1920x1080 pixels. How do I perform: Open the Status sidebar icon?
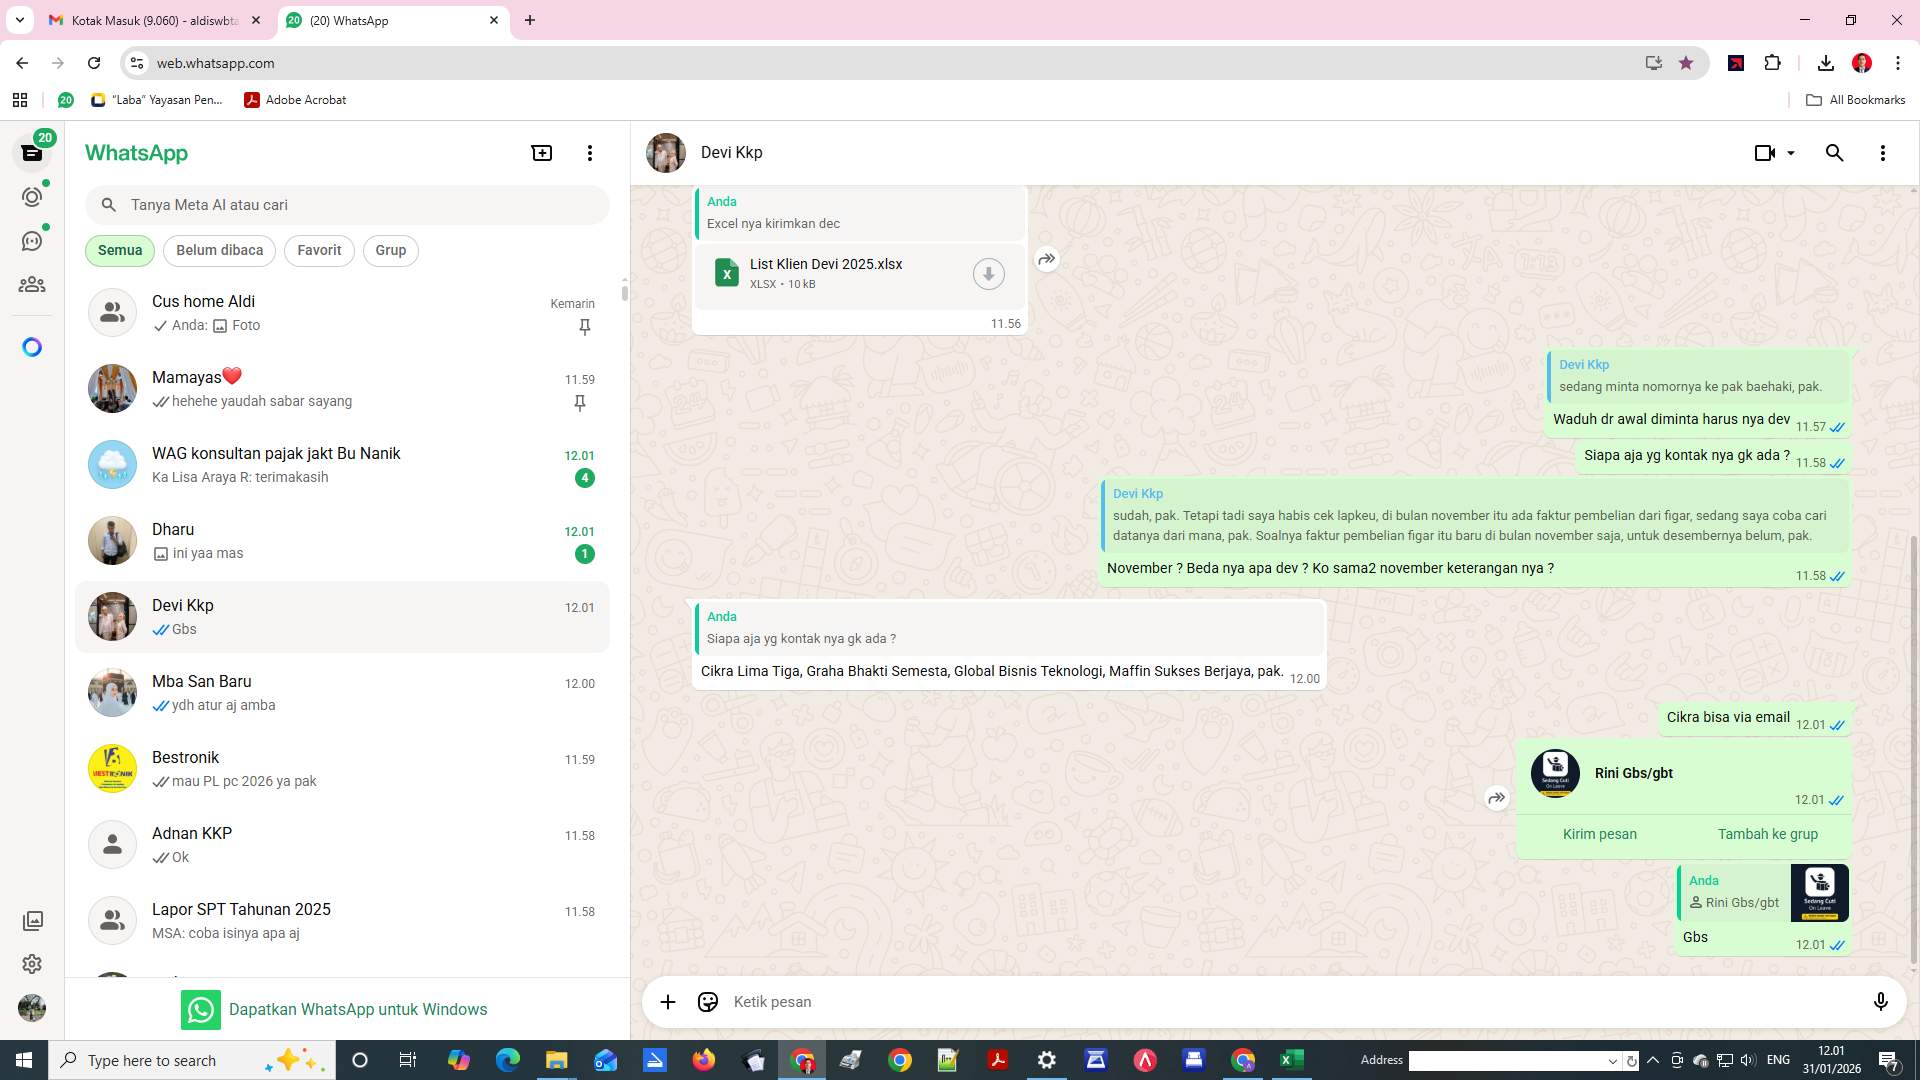32,197
